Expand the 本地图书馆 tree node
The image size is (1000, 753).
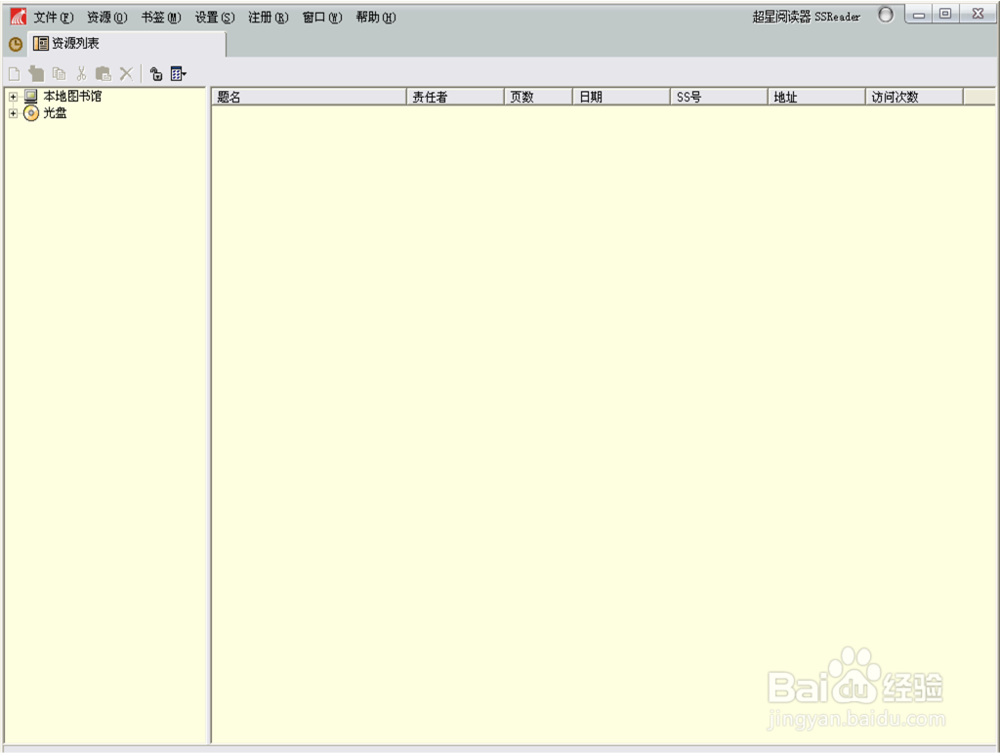coord(11,96)
